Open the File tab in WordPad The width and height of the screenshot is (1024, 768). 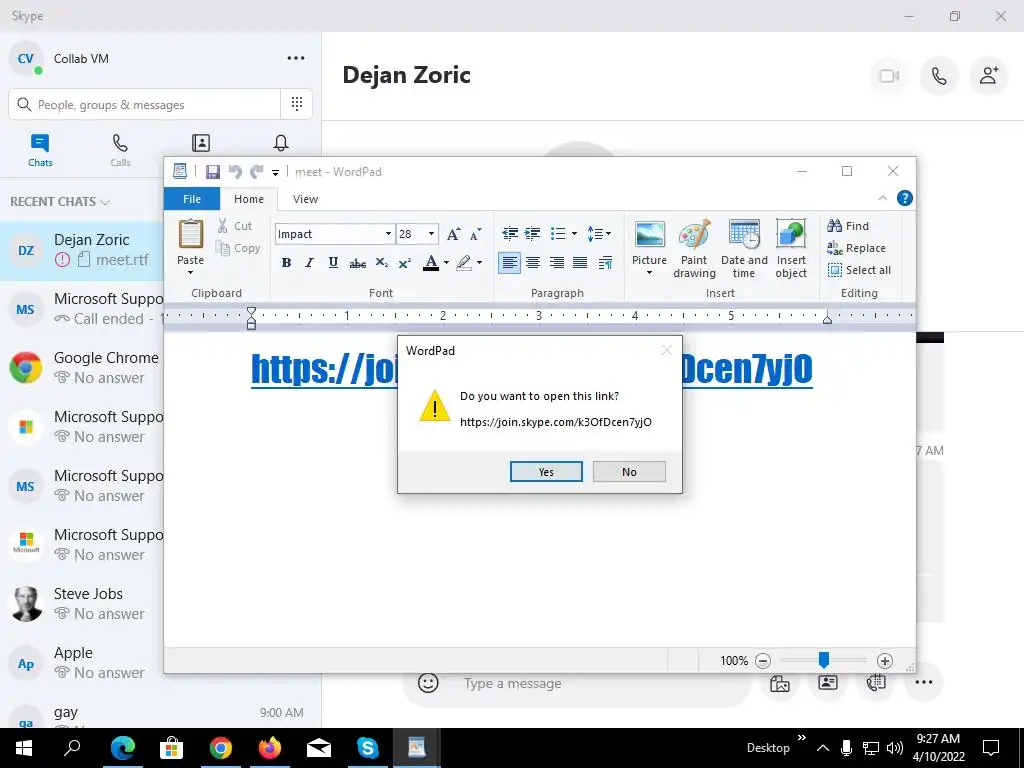tap(192, 199)
